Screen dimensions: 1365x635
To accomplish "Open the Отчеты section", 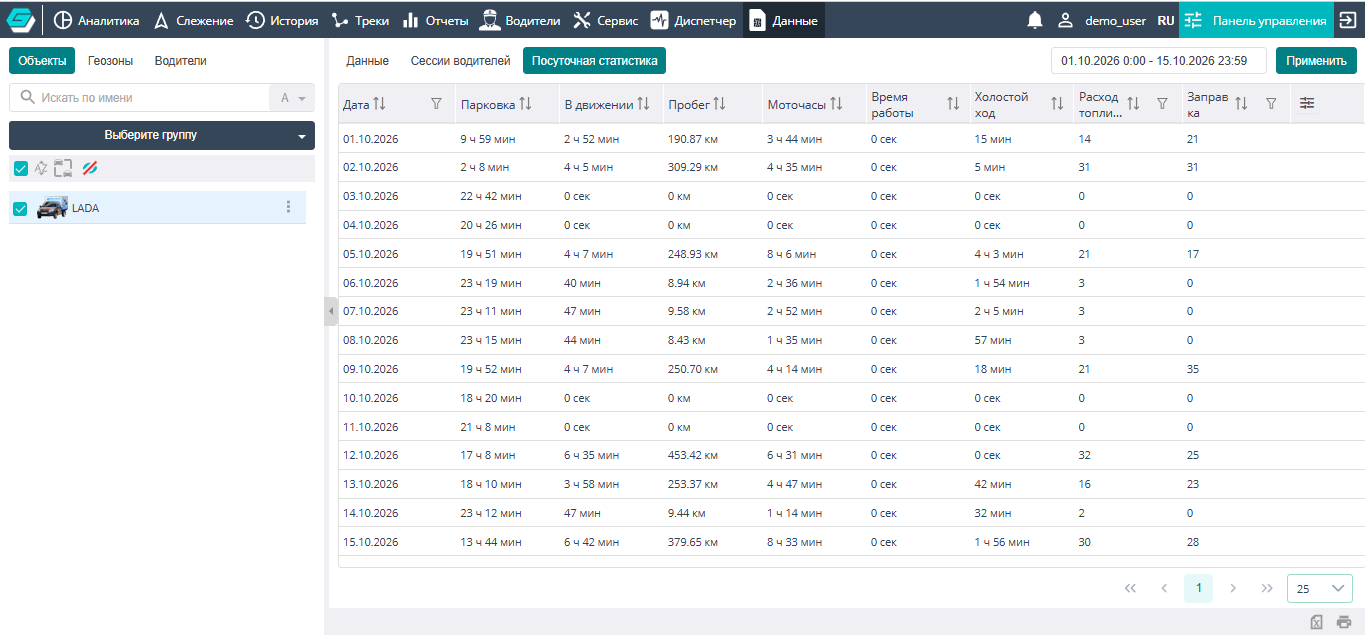I will coord(435,20).
